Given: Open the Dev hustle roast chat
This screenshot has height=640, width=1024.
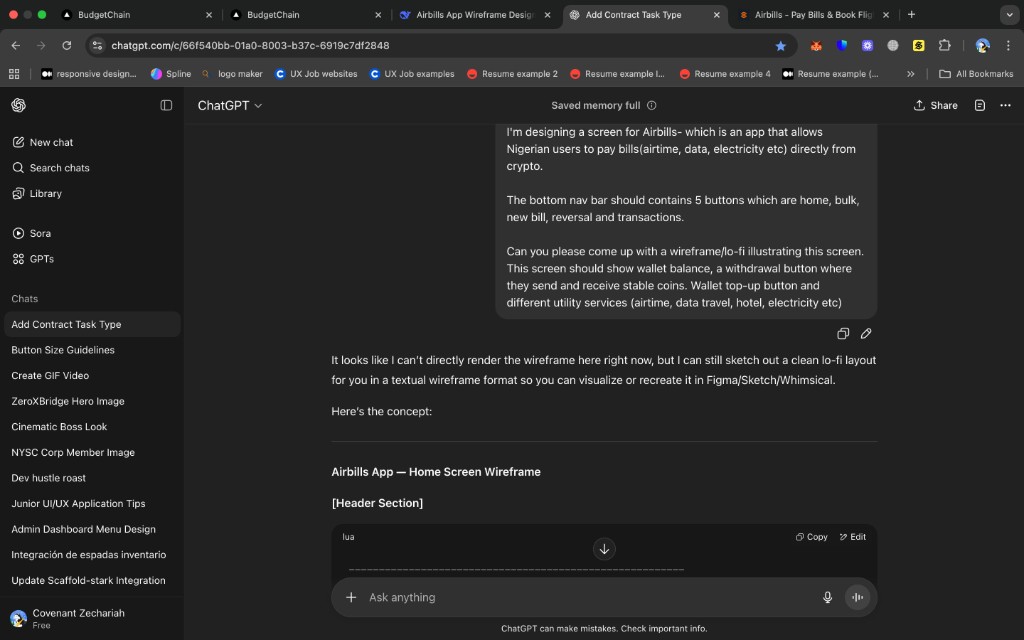Looking at the screenshot, I should pyautogui.click(x=92, y=478).
